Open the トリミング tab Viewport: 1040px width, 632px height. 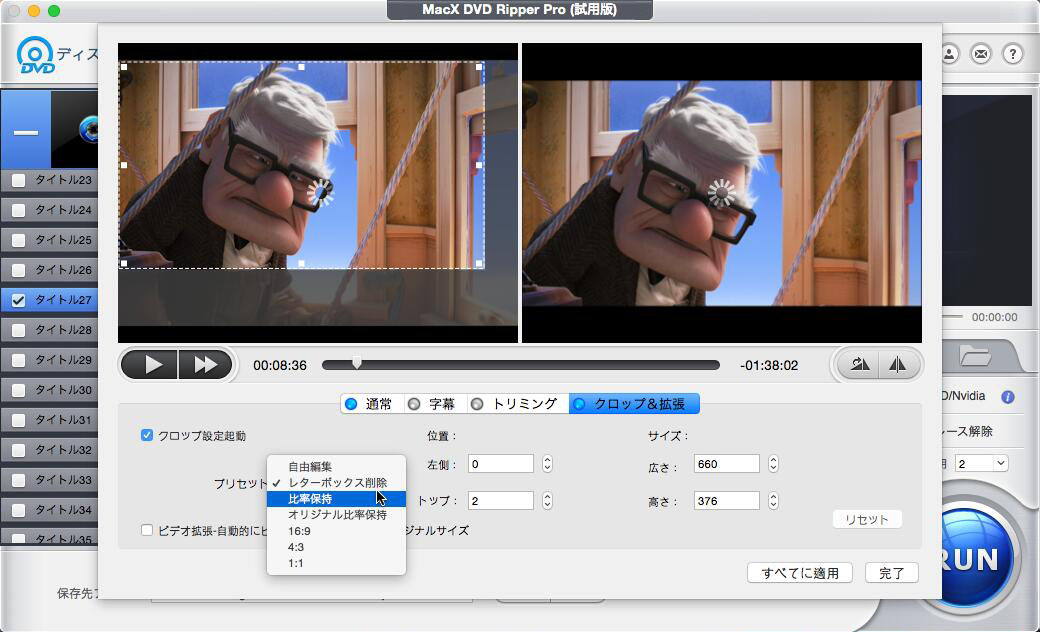tap(517, 404)
